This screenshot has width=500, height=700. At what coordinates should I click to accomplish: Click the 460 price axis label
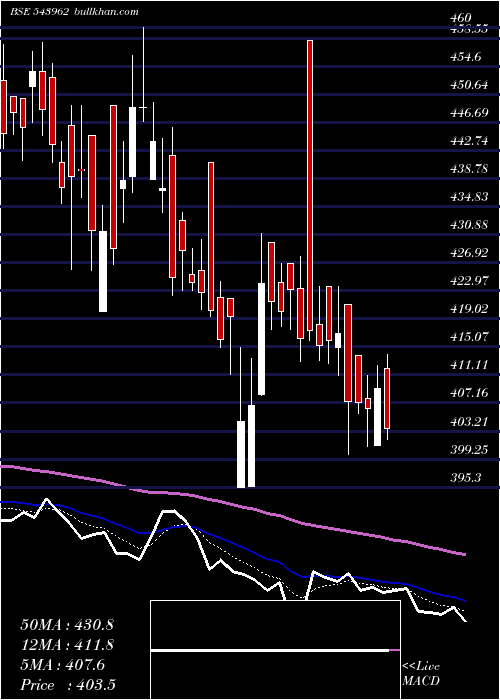point(461,18)
